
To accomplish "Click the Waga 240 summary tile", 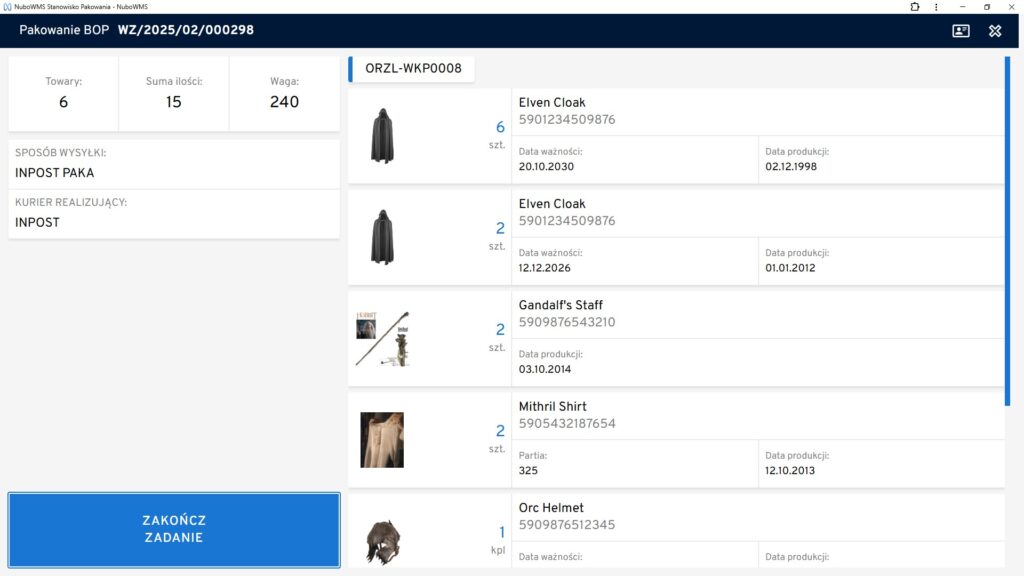I will click(x=284, y=94).
